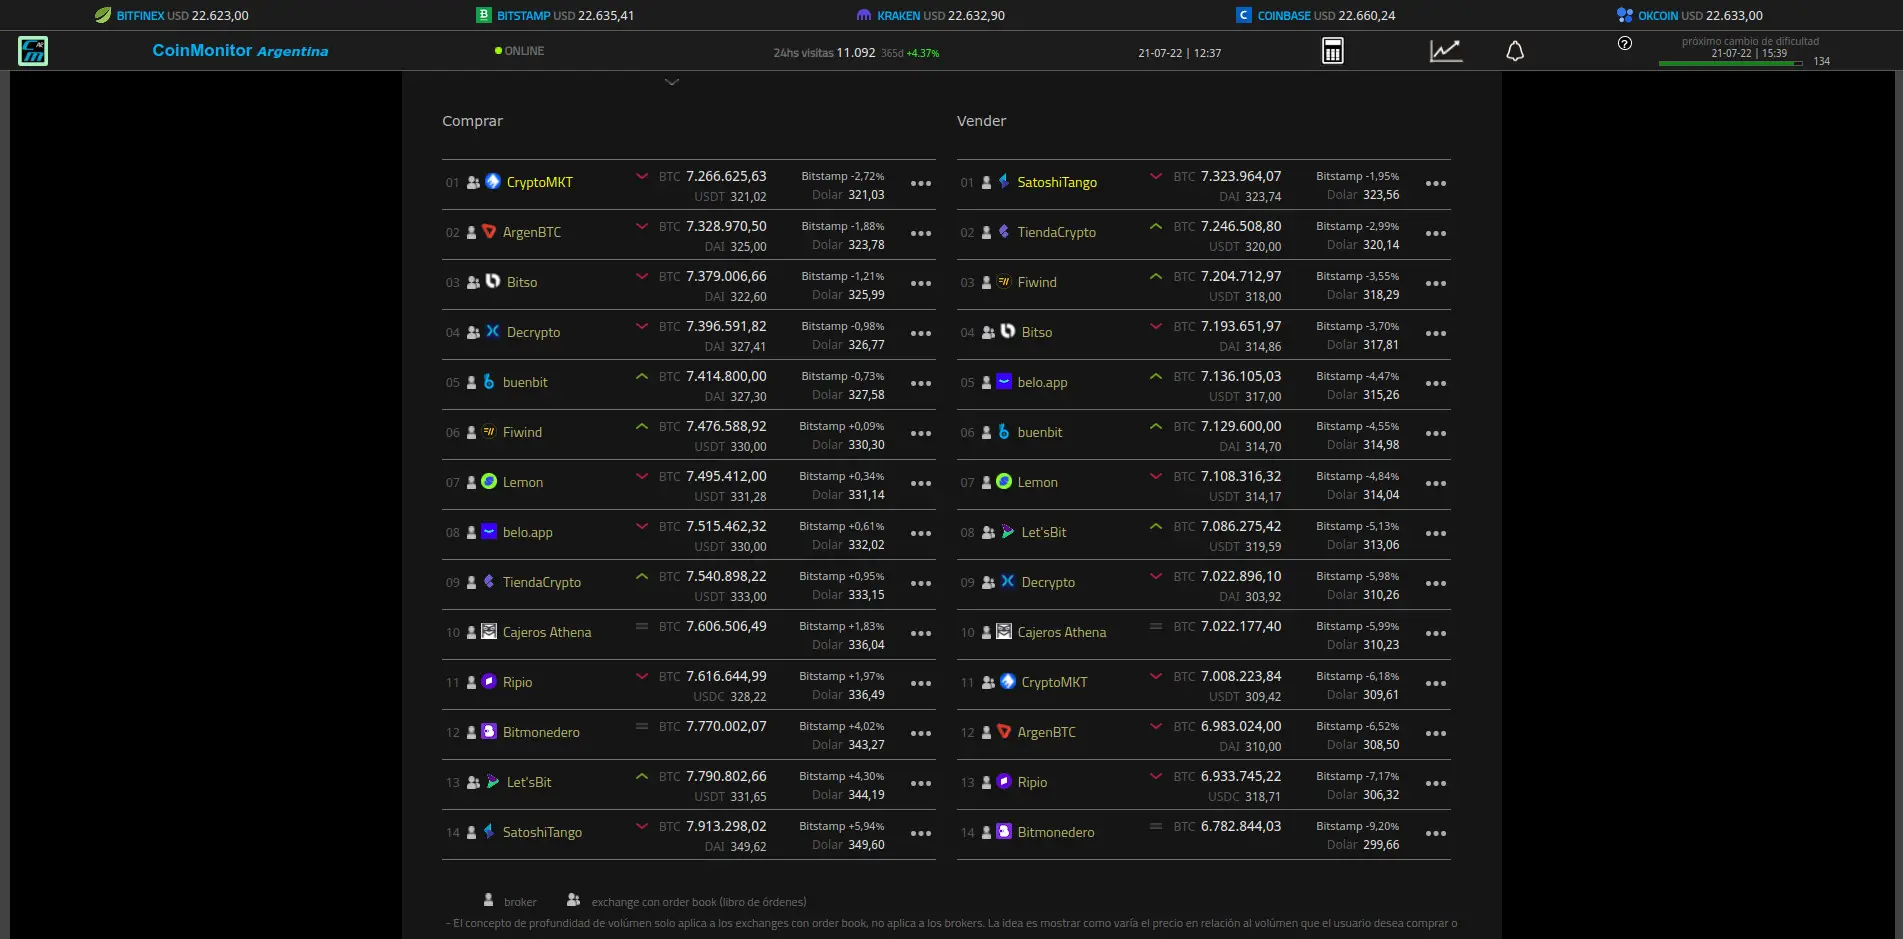Open the notifications bell icon

pos(1515,51)
